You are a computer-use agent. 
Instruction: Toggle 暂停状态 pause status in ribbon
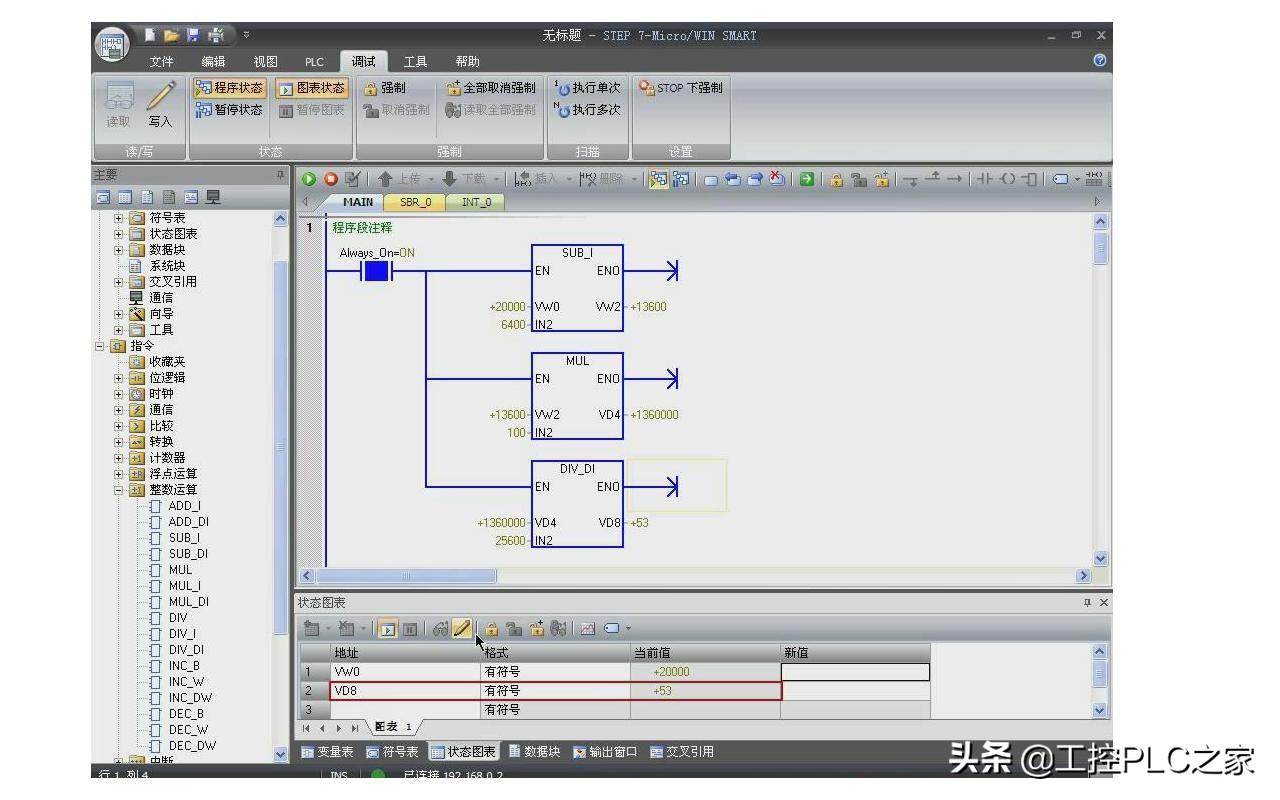point(229,110)
